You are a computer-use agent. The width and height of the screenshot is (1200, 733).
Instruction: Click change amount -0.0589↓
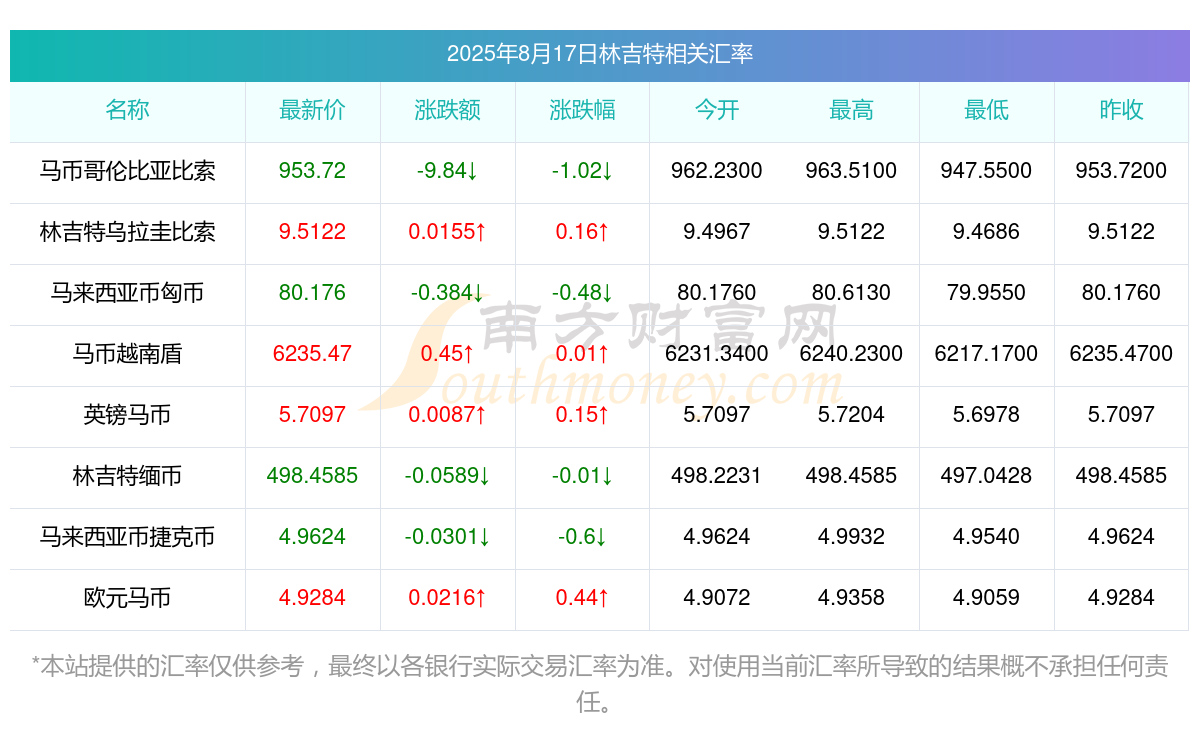tap(447, 476)
